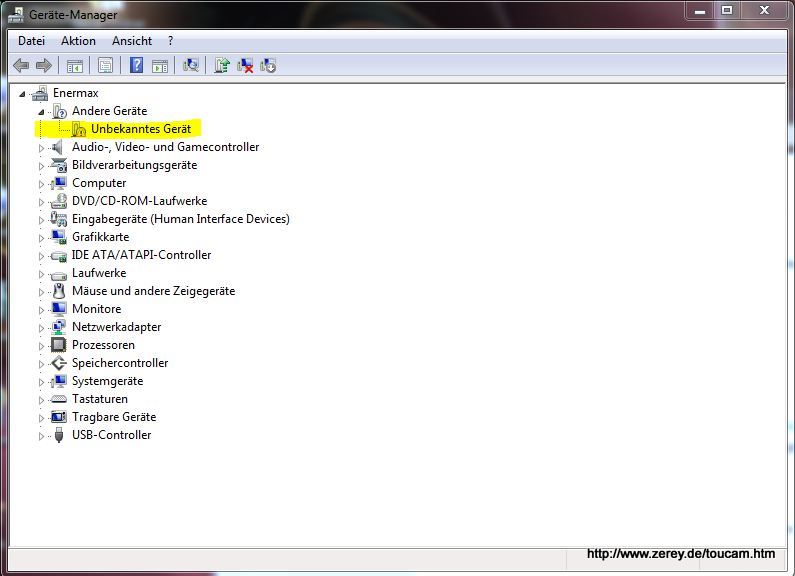Click the update driver software icon
Viewport: 795px width, 576px height.
click(x=222, y=65)
